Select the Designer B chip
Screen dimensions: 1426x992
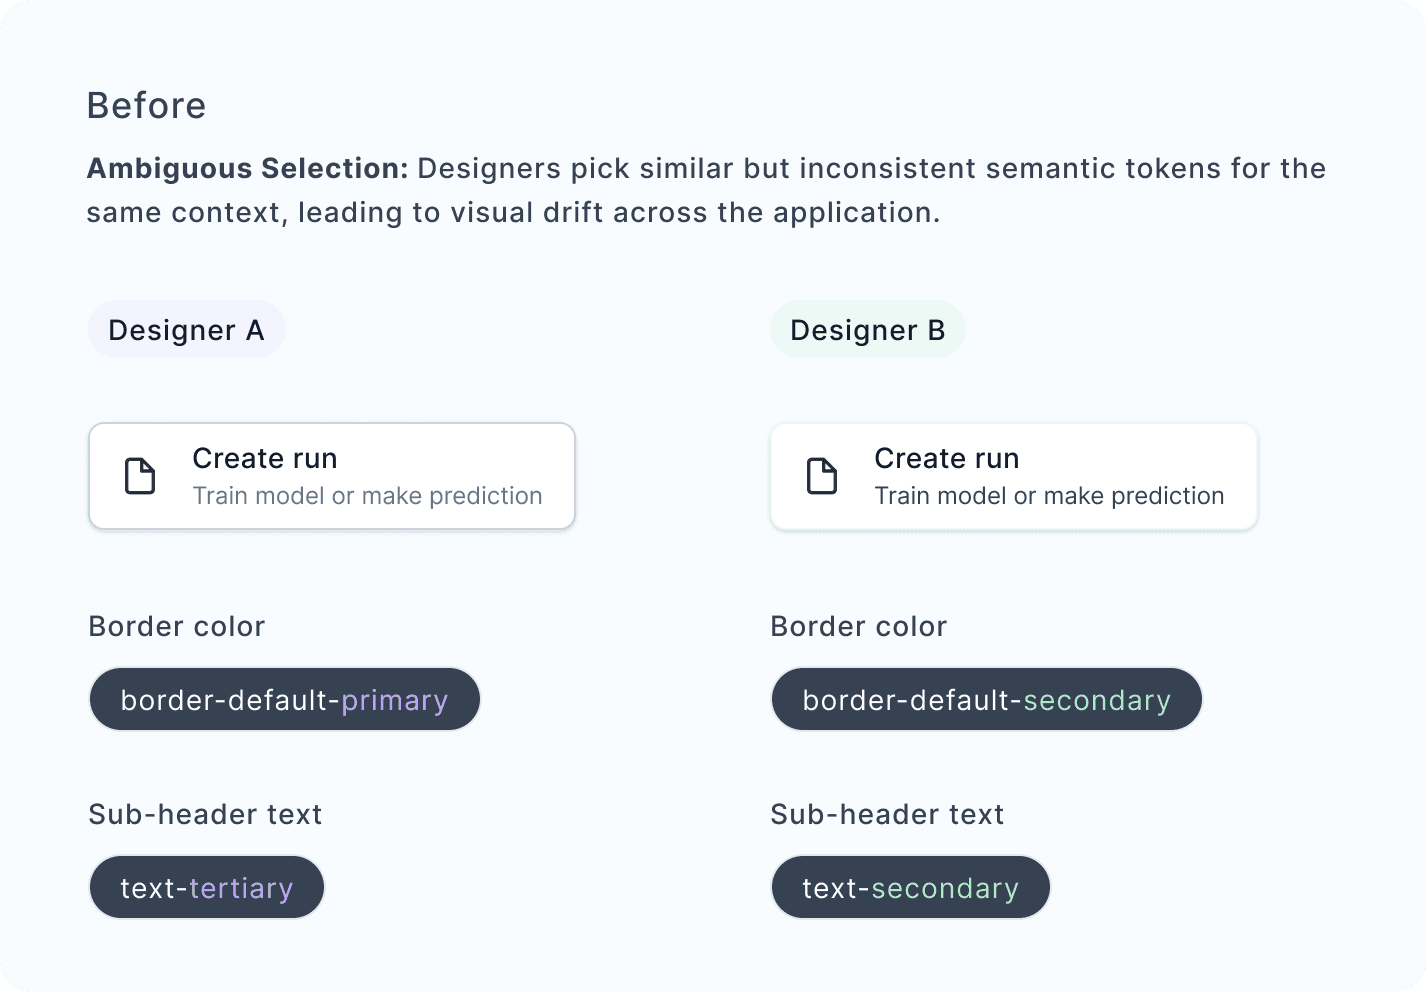867,330
